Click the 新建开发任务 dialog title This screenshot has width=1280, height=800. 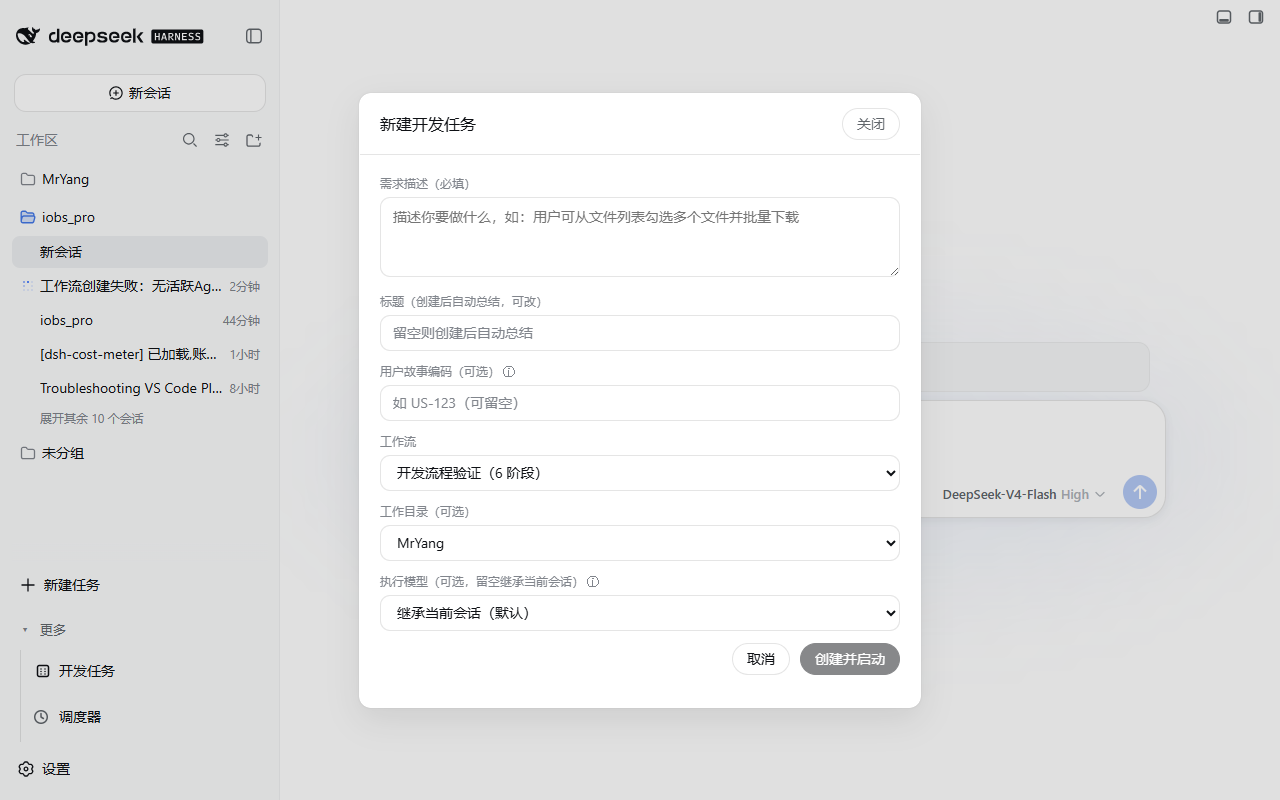click(428, 124)
